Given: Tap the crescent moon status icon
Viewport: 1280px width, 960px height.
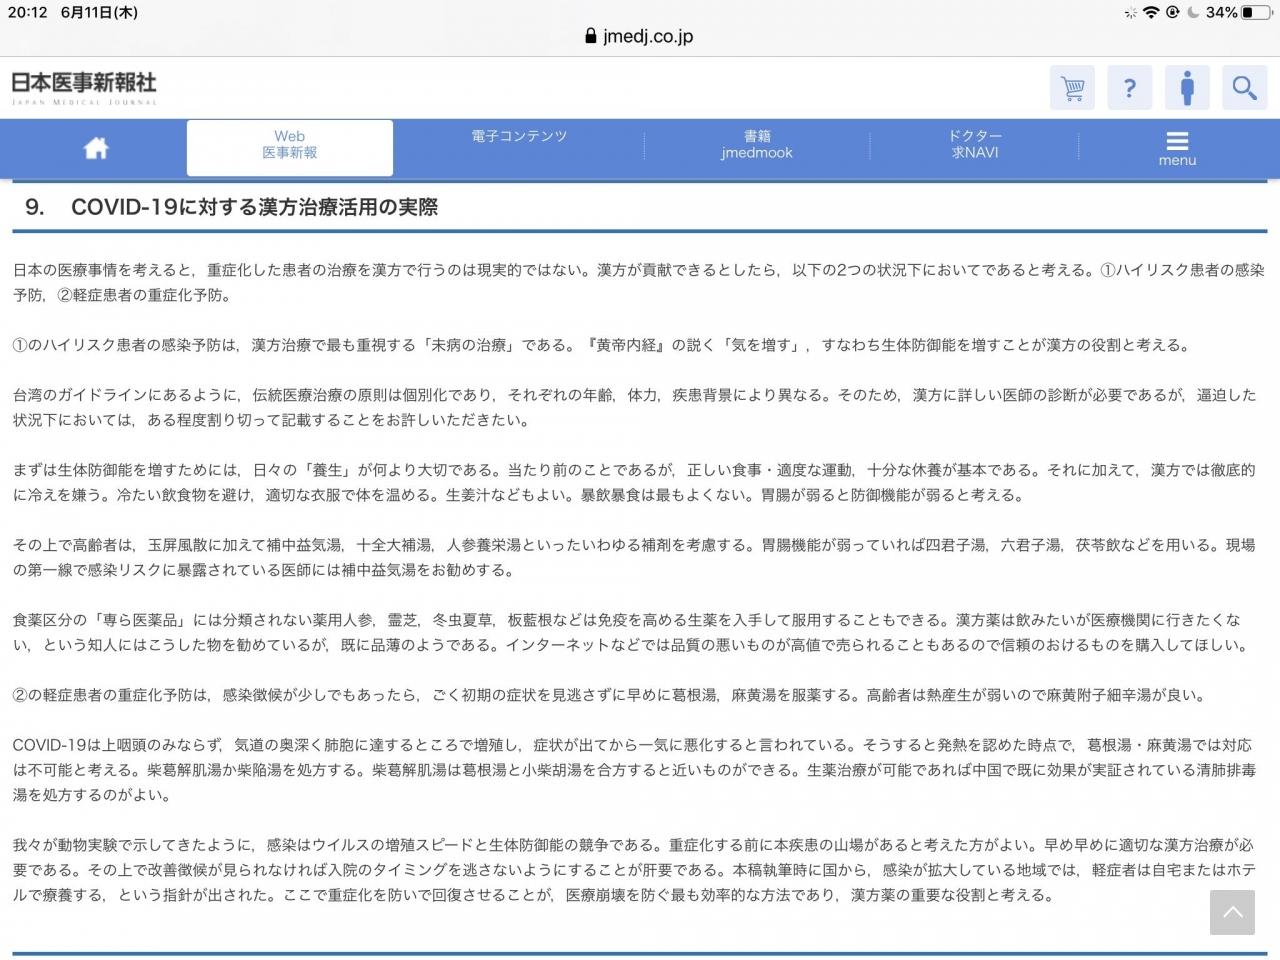Looking at the screenshot, I should pos(1193,13).
